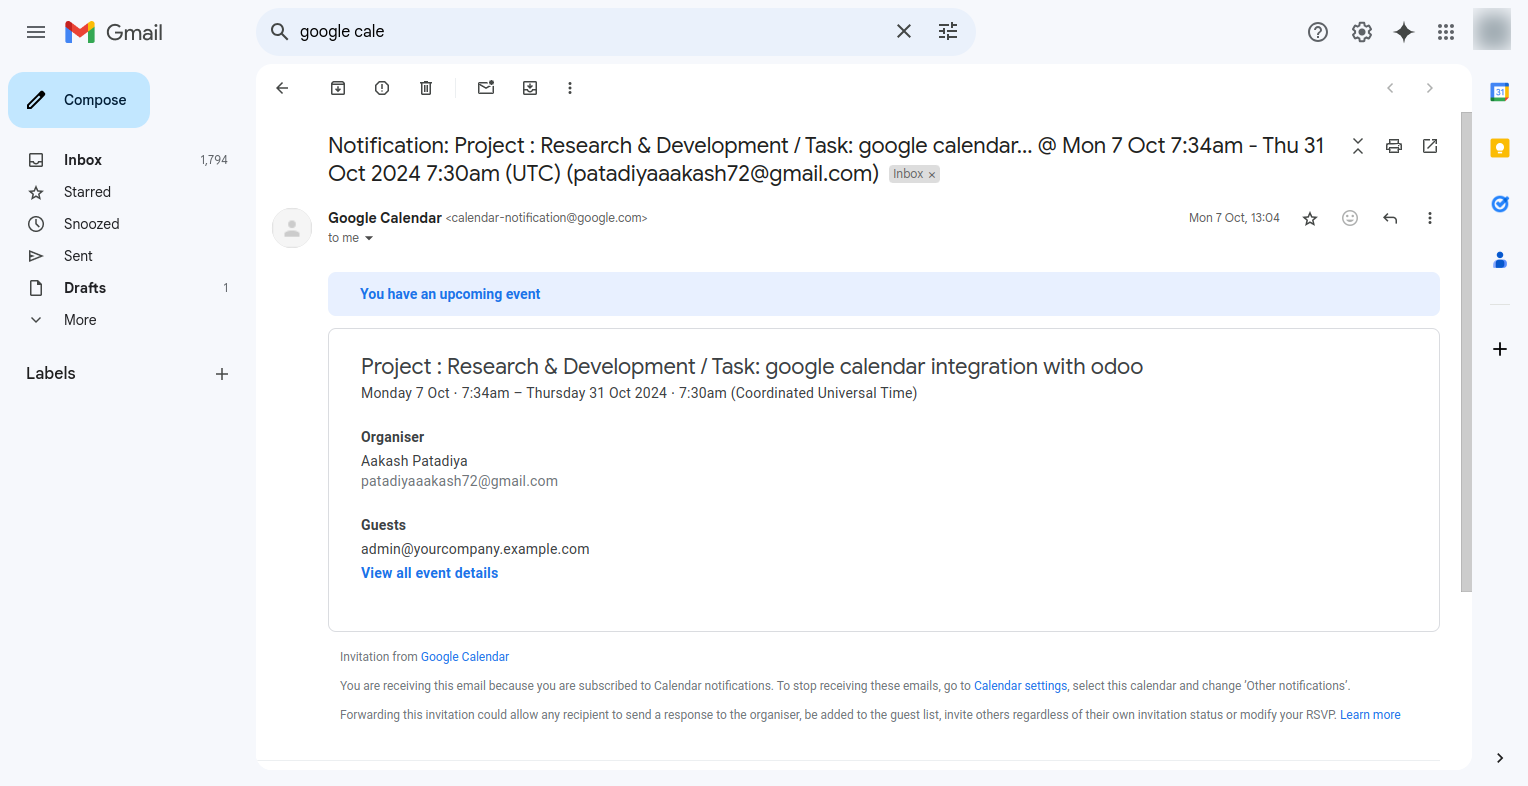Add an emoji reaction

(x=1350, y=218)
